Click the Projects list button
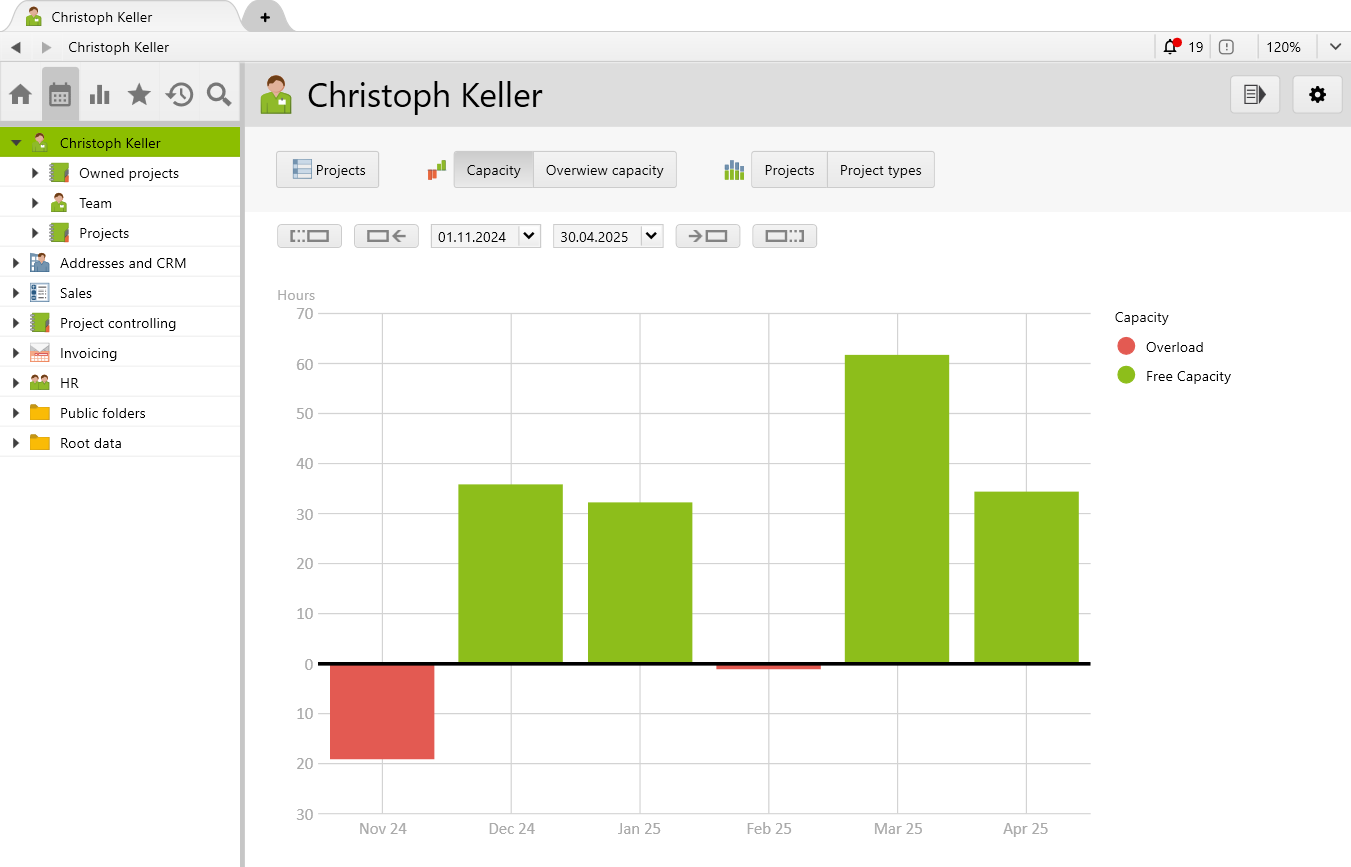The width and height of the screenshot is (1351, 867). click(x=328, y=170)
